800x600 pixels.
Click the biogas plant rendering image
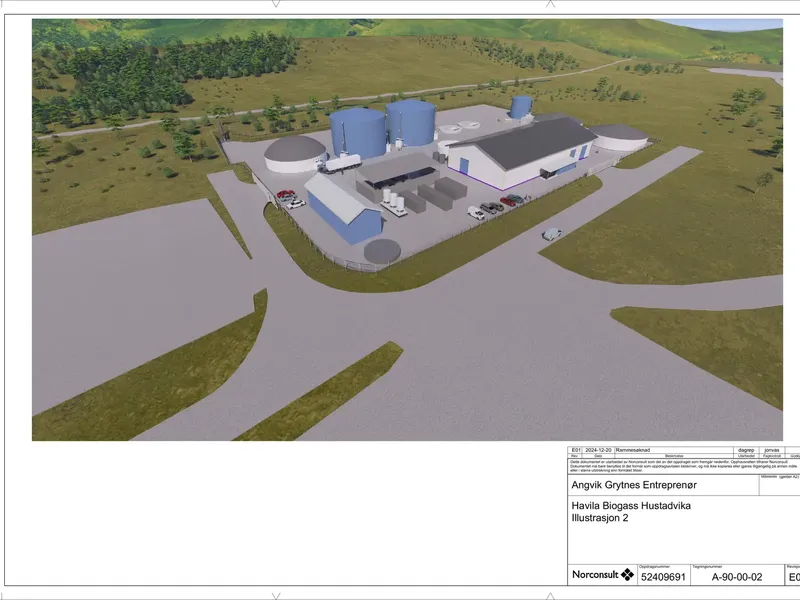[407, 230]
